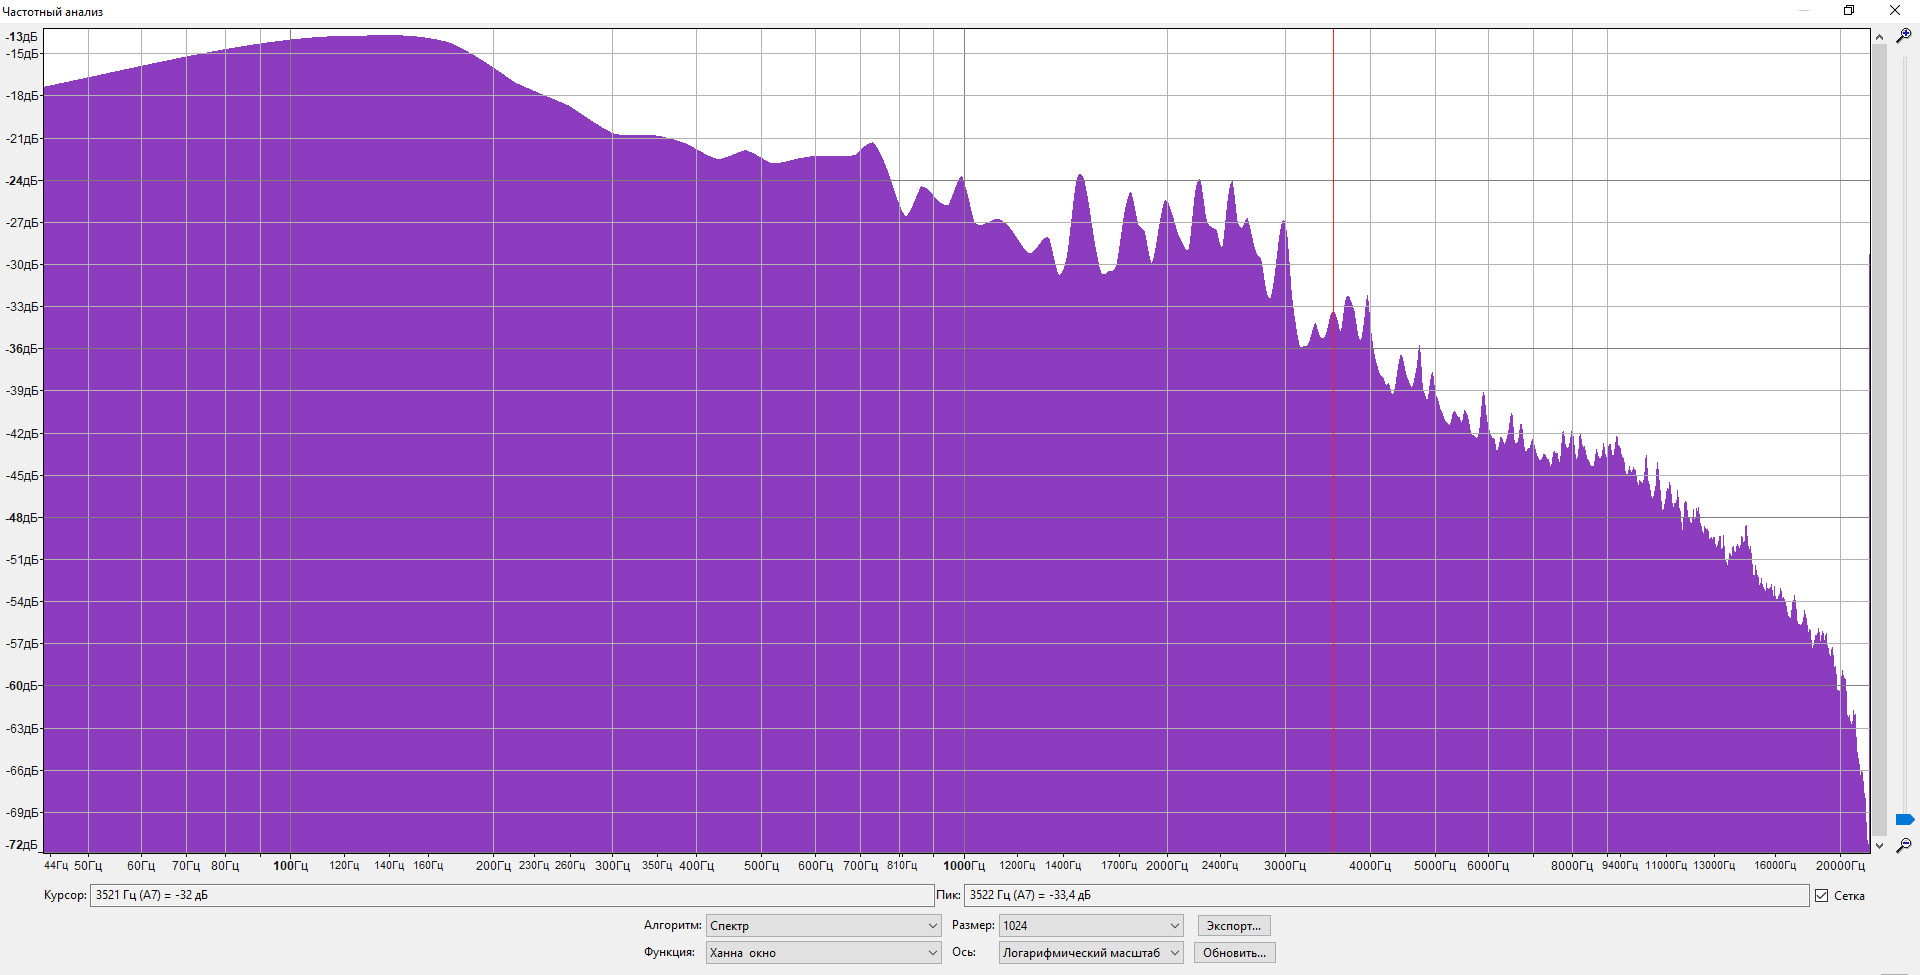Click the zoom out magnifier icon

pos(1904,846)
